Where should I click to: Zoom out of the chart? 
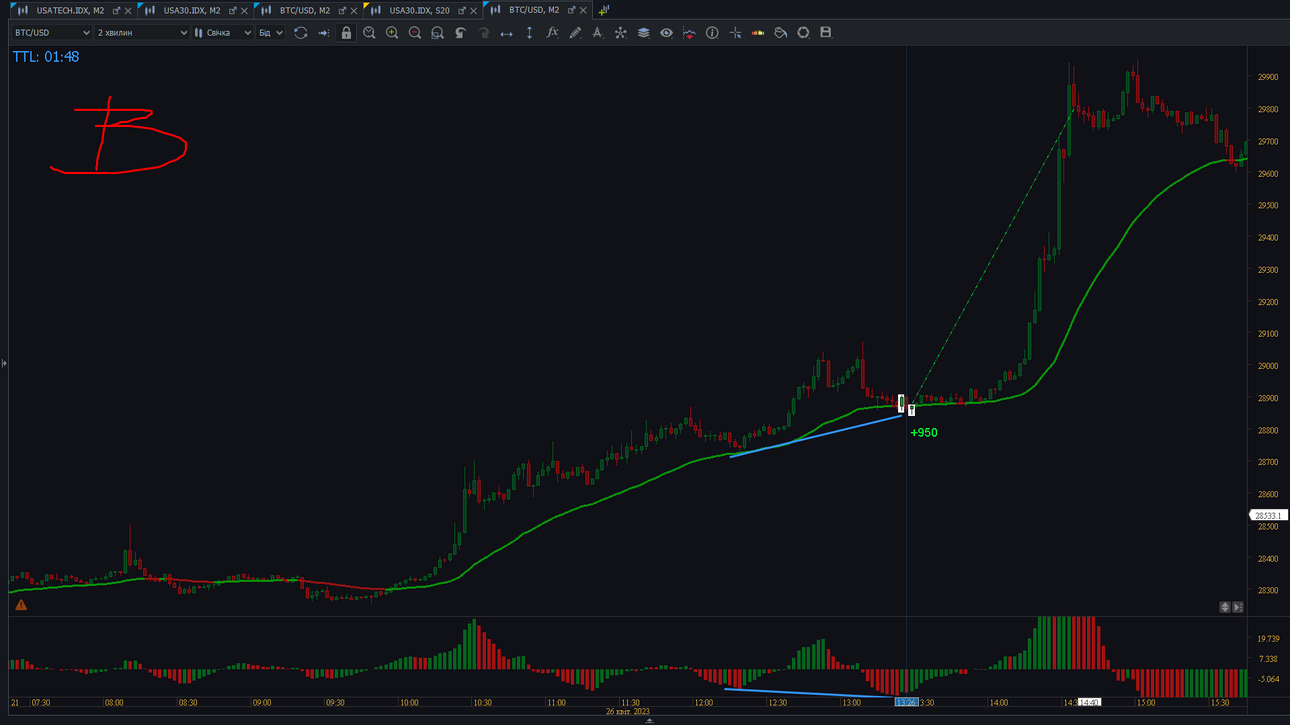click(415, 33)
